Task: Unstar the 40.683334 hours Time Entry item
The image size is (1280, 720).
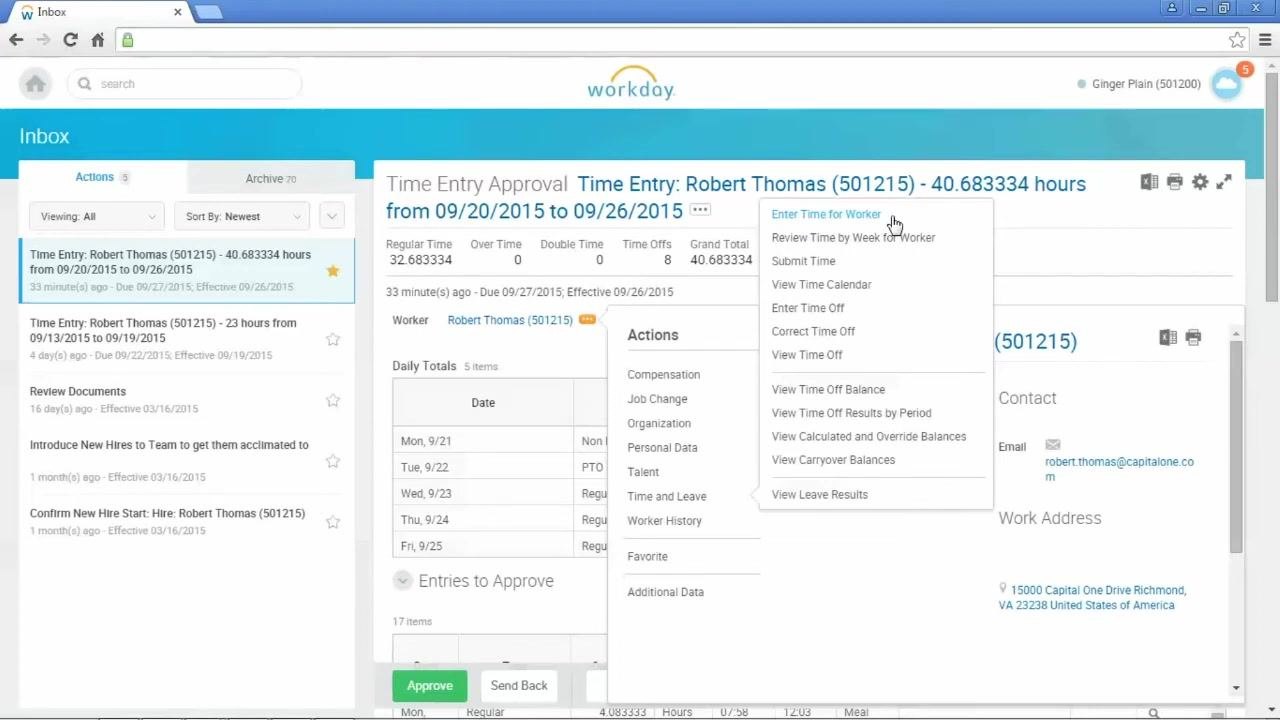Action: (x=333, y=270)
